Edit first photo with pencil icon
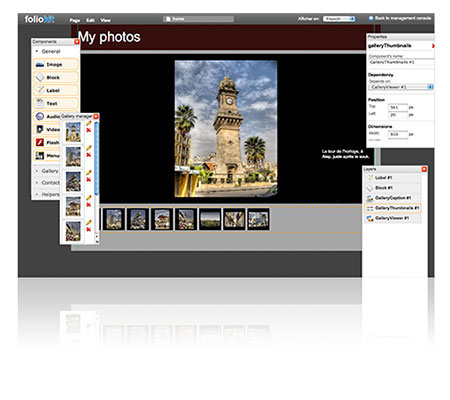The height and width of the screenshot is (400, 450). pos(89,123)
